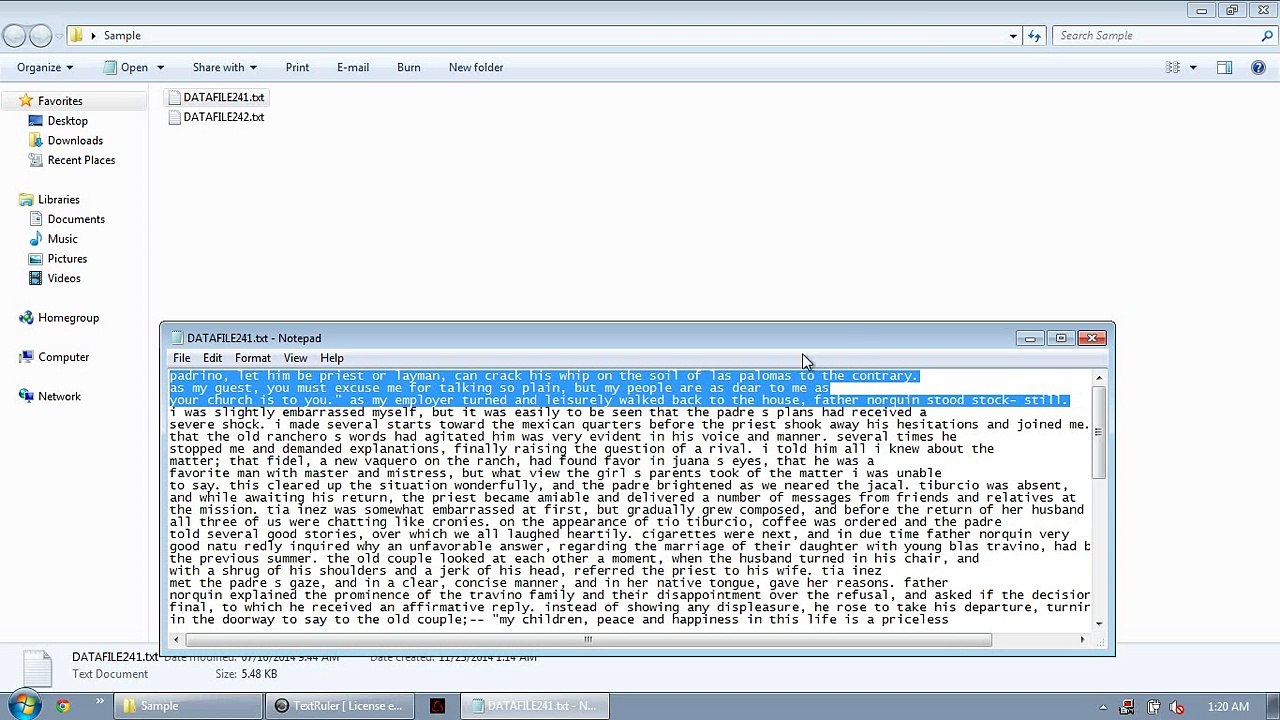Click the Recent Places icon in sidebar
Image resolution: width=1280 pixels, height=720 pixels.
tap(36, 160)
